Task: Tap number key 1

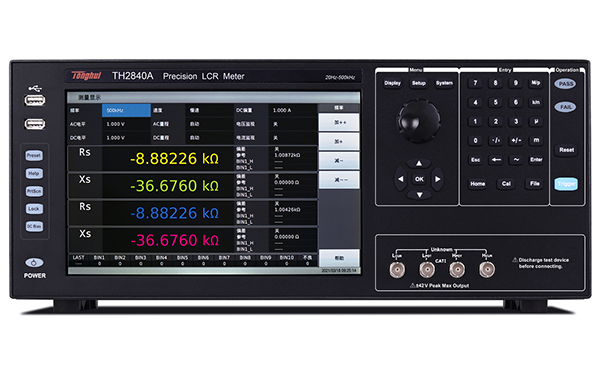Action: coord(476,121)
